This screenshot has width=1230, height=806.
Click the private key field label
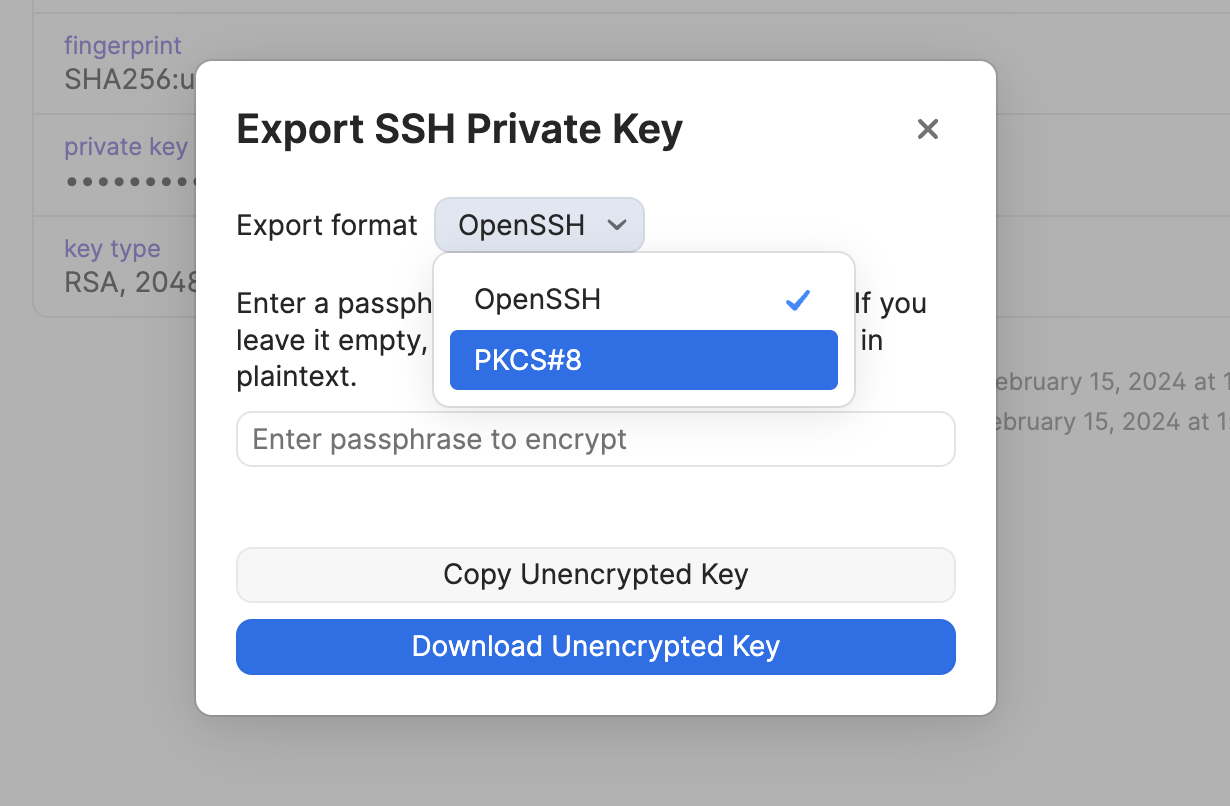(126, 147)
